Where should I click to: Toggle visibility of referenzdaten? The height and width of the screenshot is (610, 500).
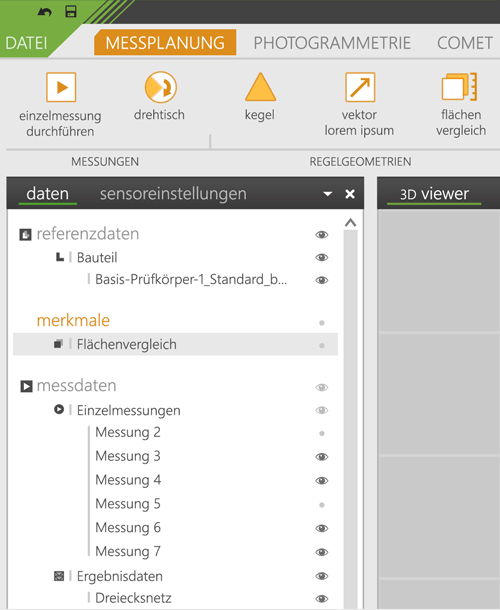click(x=322, y=235)
